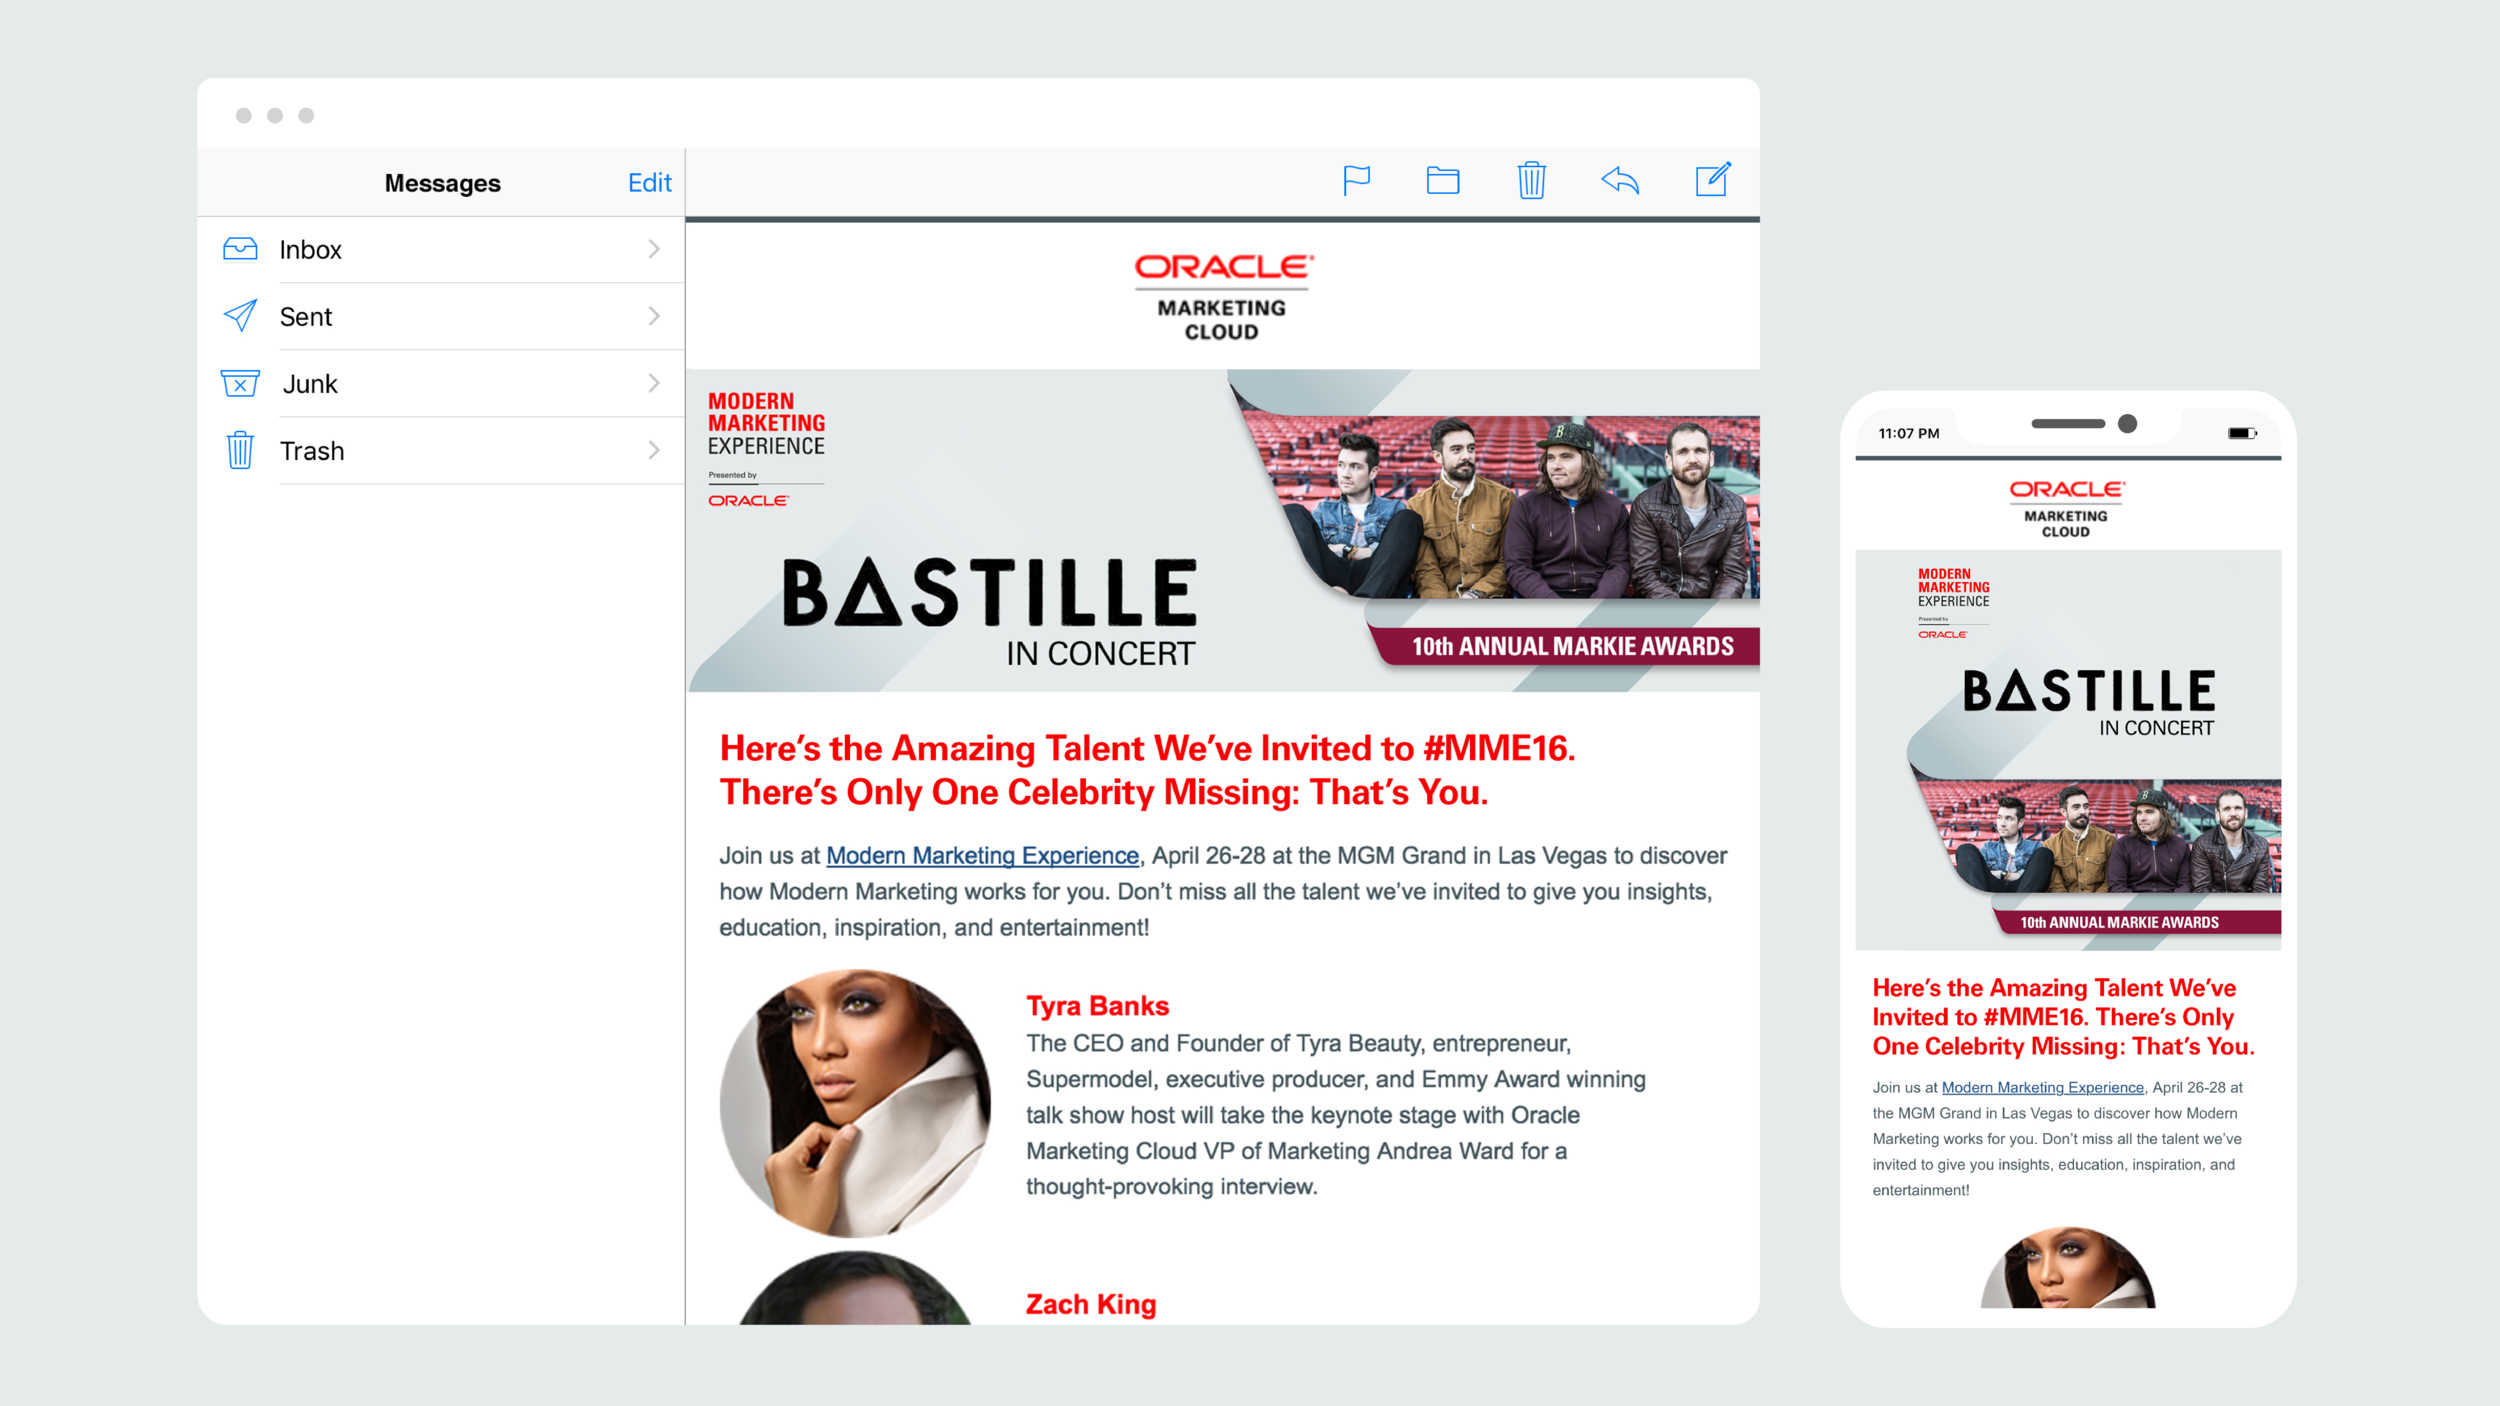Click the Tyra Banks heading
Viewport: 2500px width, 1406px height.
pyautogui.click(x=1097, y=1006)
